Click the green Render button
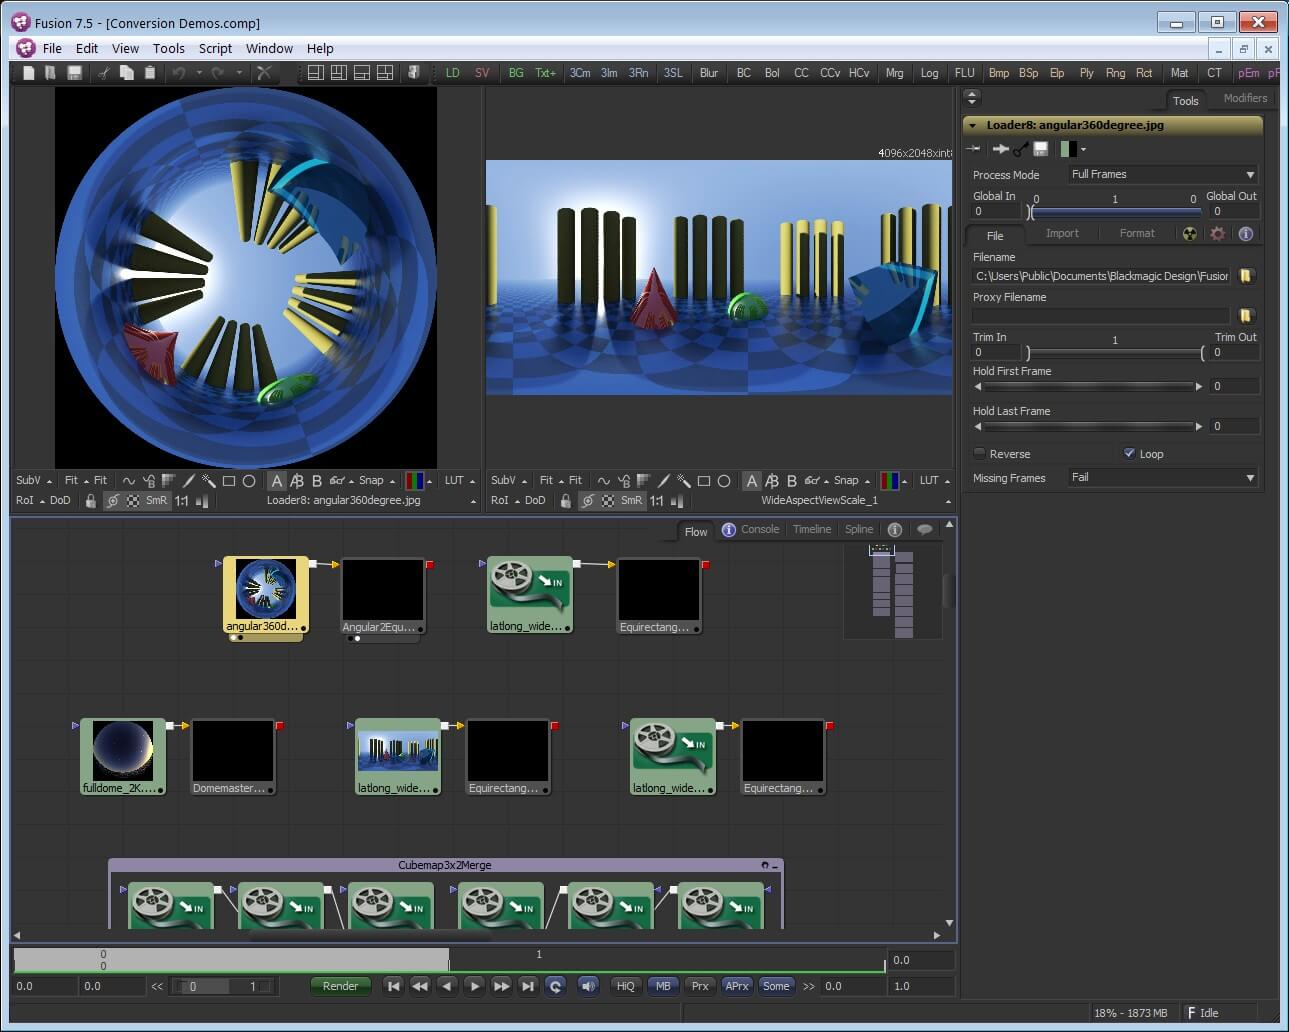The image size is (1289, 1032). [340, 986]
